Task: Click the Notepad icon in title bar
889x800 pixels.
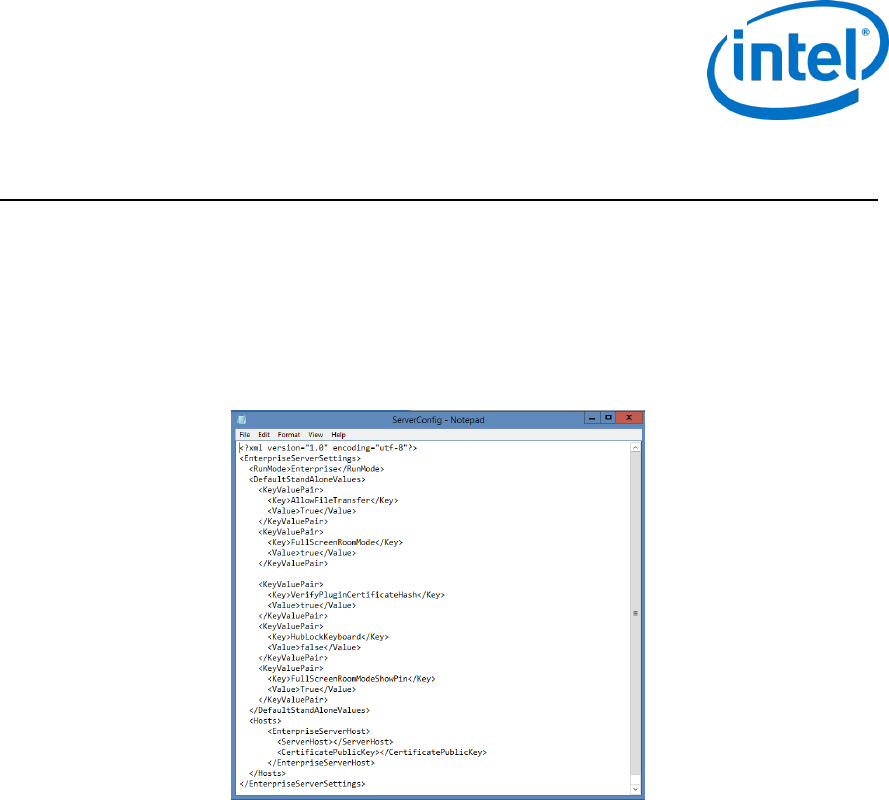Action: tap(242, 420)
